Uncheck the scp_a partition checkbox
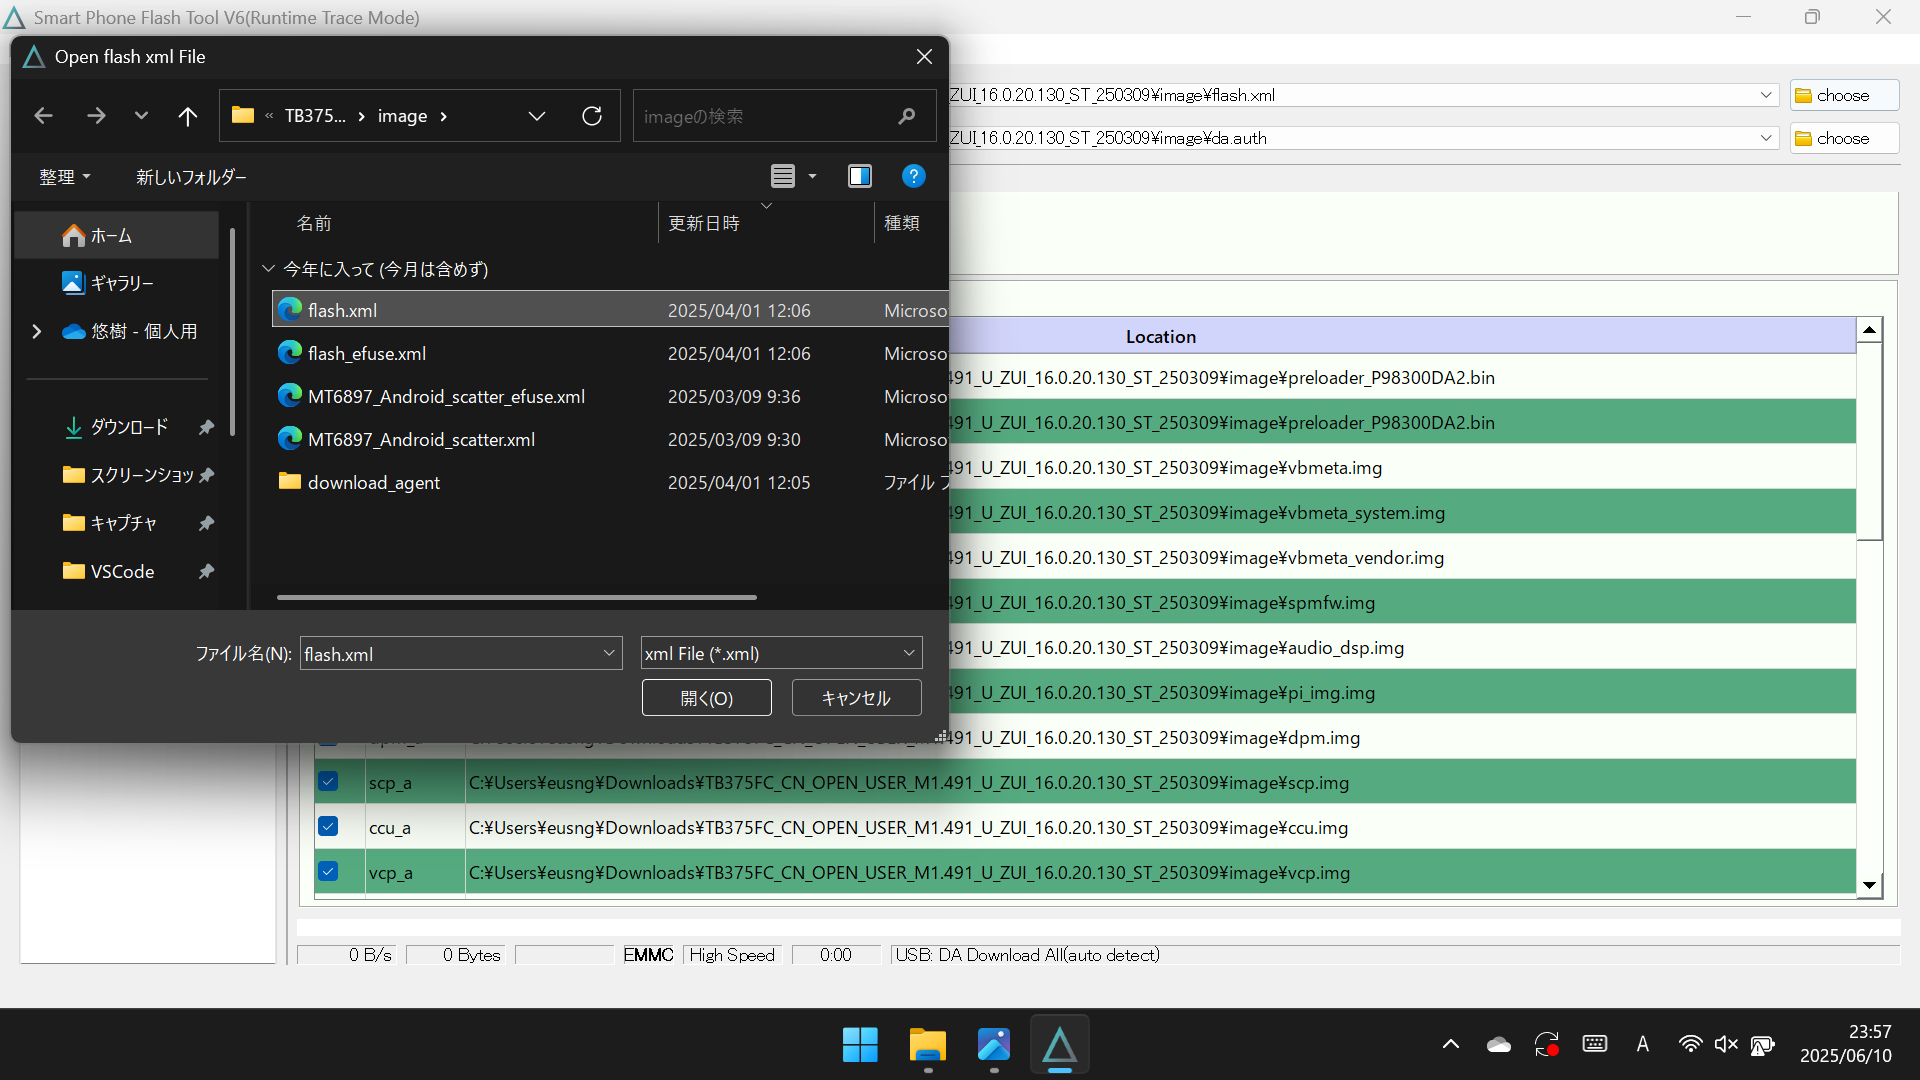Image resolution: width=1920 pixels, height=1080 pixels. coord(328,781)
